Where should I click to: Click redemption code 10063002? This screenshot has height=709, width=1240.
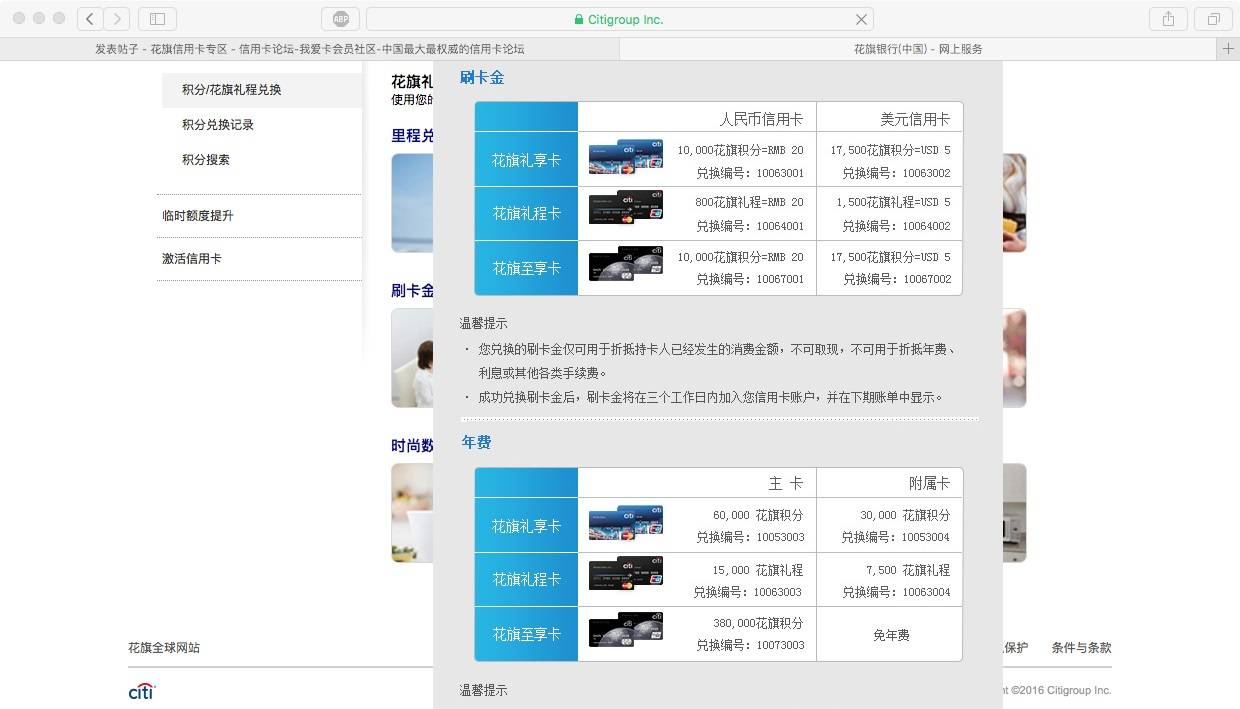click(927, 173)
